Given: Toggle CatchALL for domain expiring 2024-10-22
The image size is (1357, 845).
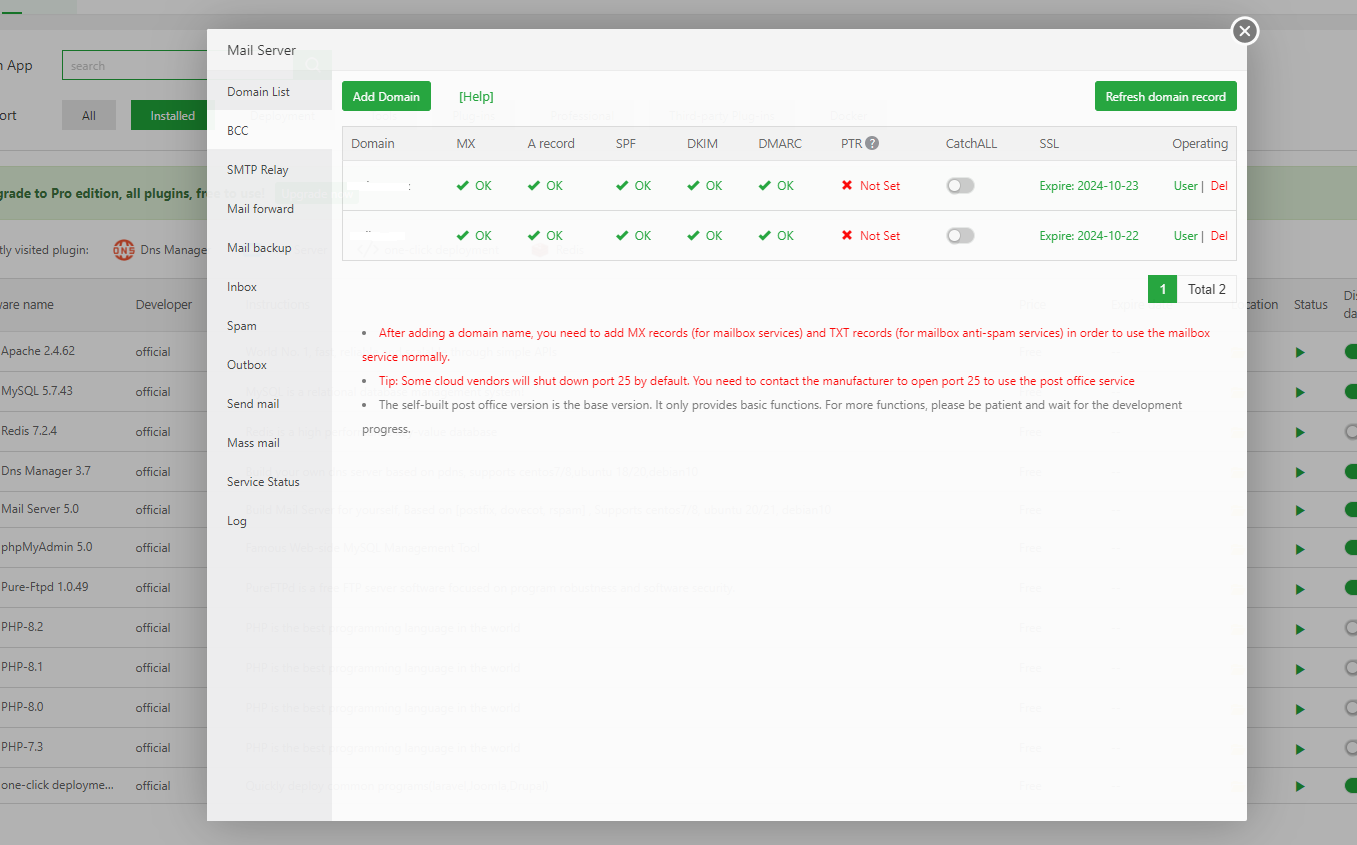Looking at the screenshot, I should pos(960,236).
